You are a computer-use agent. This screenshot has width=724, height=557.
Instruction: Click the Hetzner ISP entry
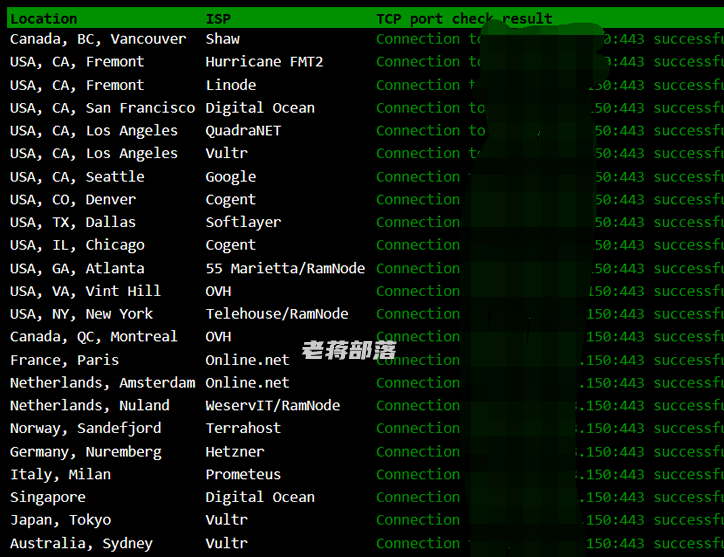tap(235, 452)
